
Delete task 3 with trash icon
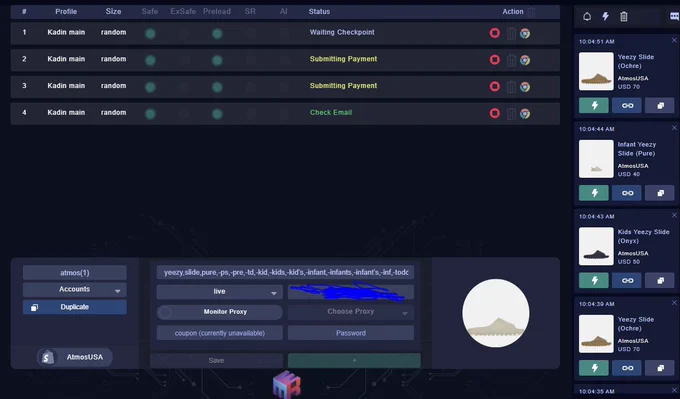tap(511, 87)
